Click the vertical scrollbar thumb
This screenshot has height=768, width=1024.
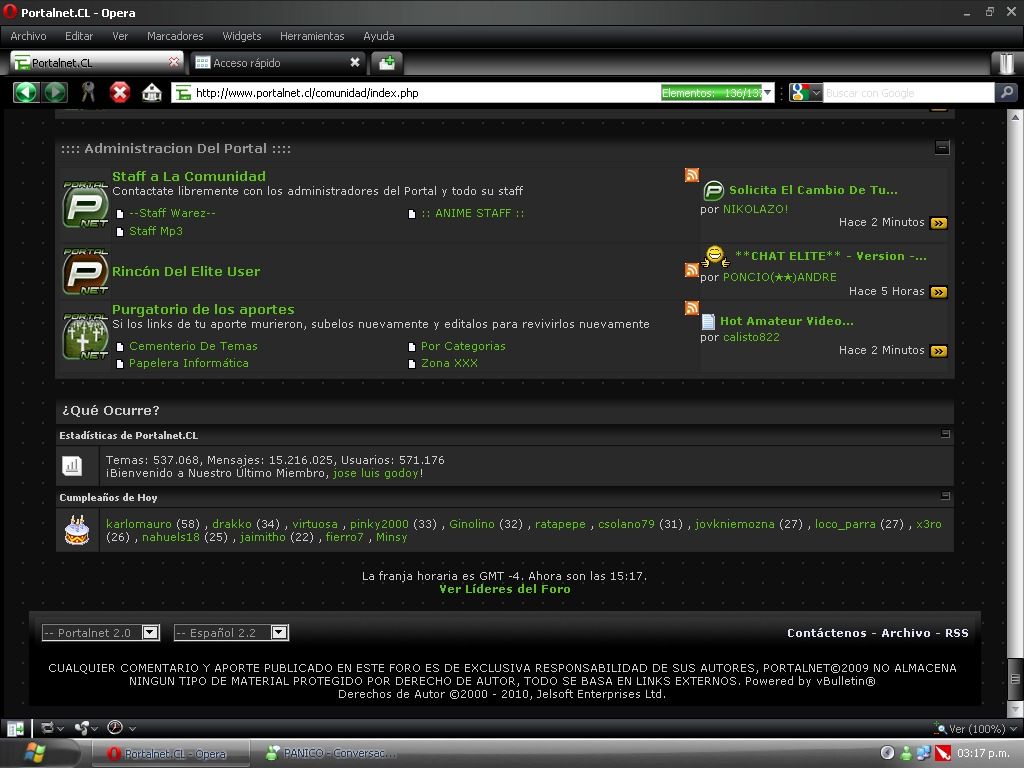(x=1015, y=679)
